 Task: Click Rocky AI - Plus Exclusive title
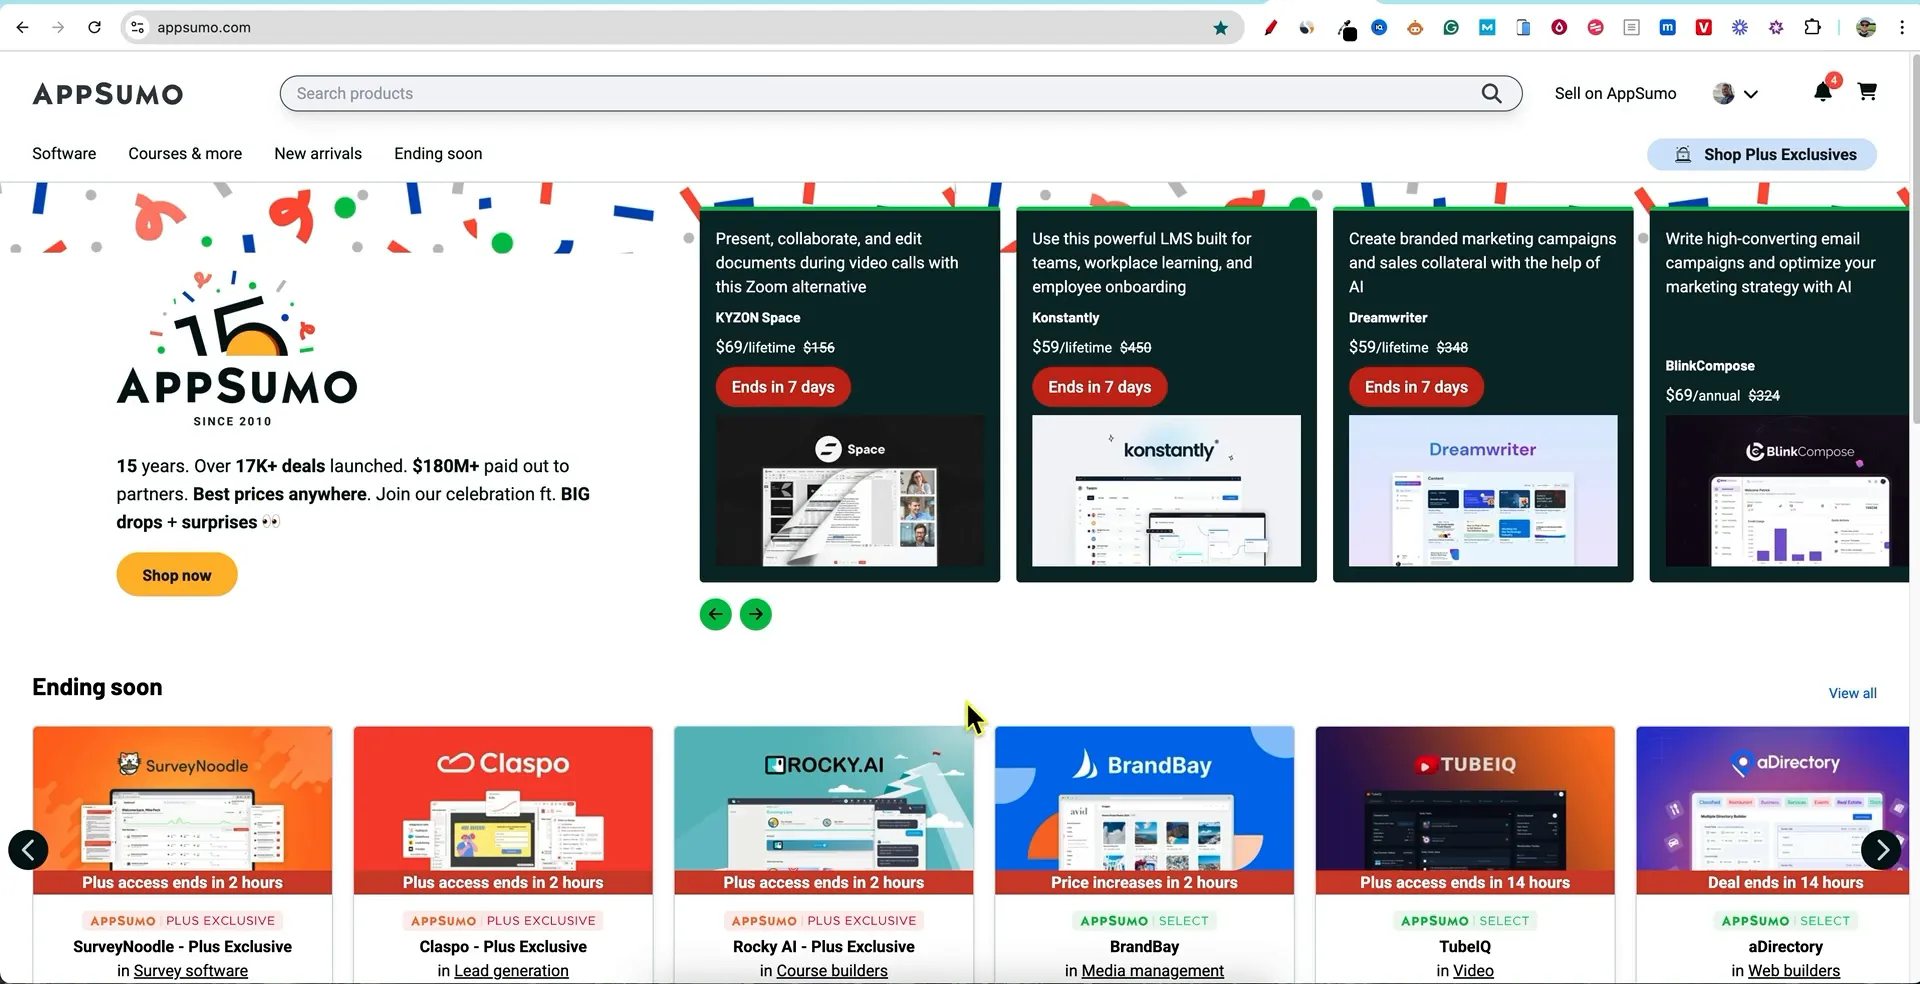pyautogui.click(x=824, y=947)
